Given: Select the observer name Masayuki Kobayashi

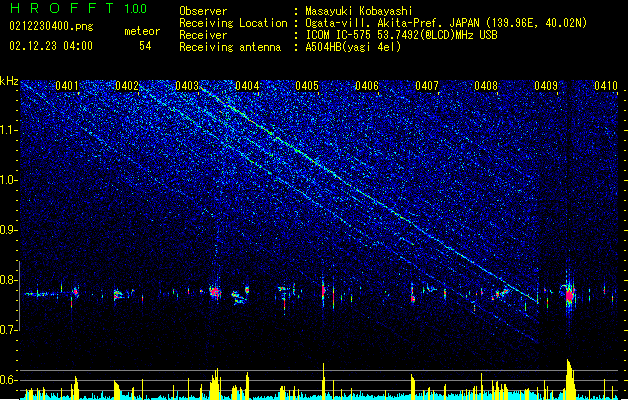Looking at the screenshot, I should click(359, 11).
